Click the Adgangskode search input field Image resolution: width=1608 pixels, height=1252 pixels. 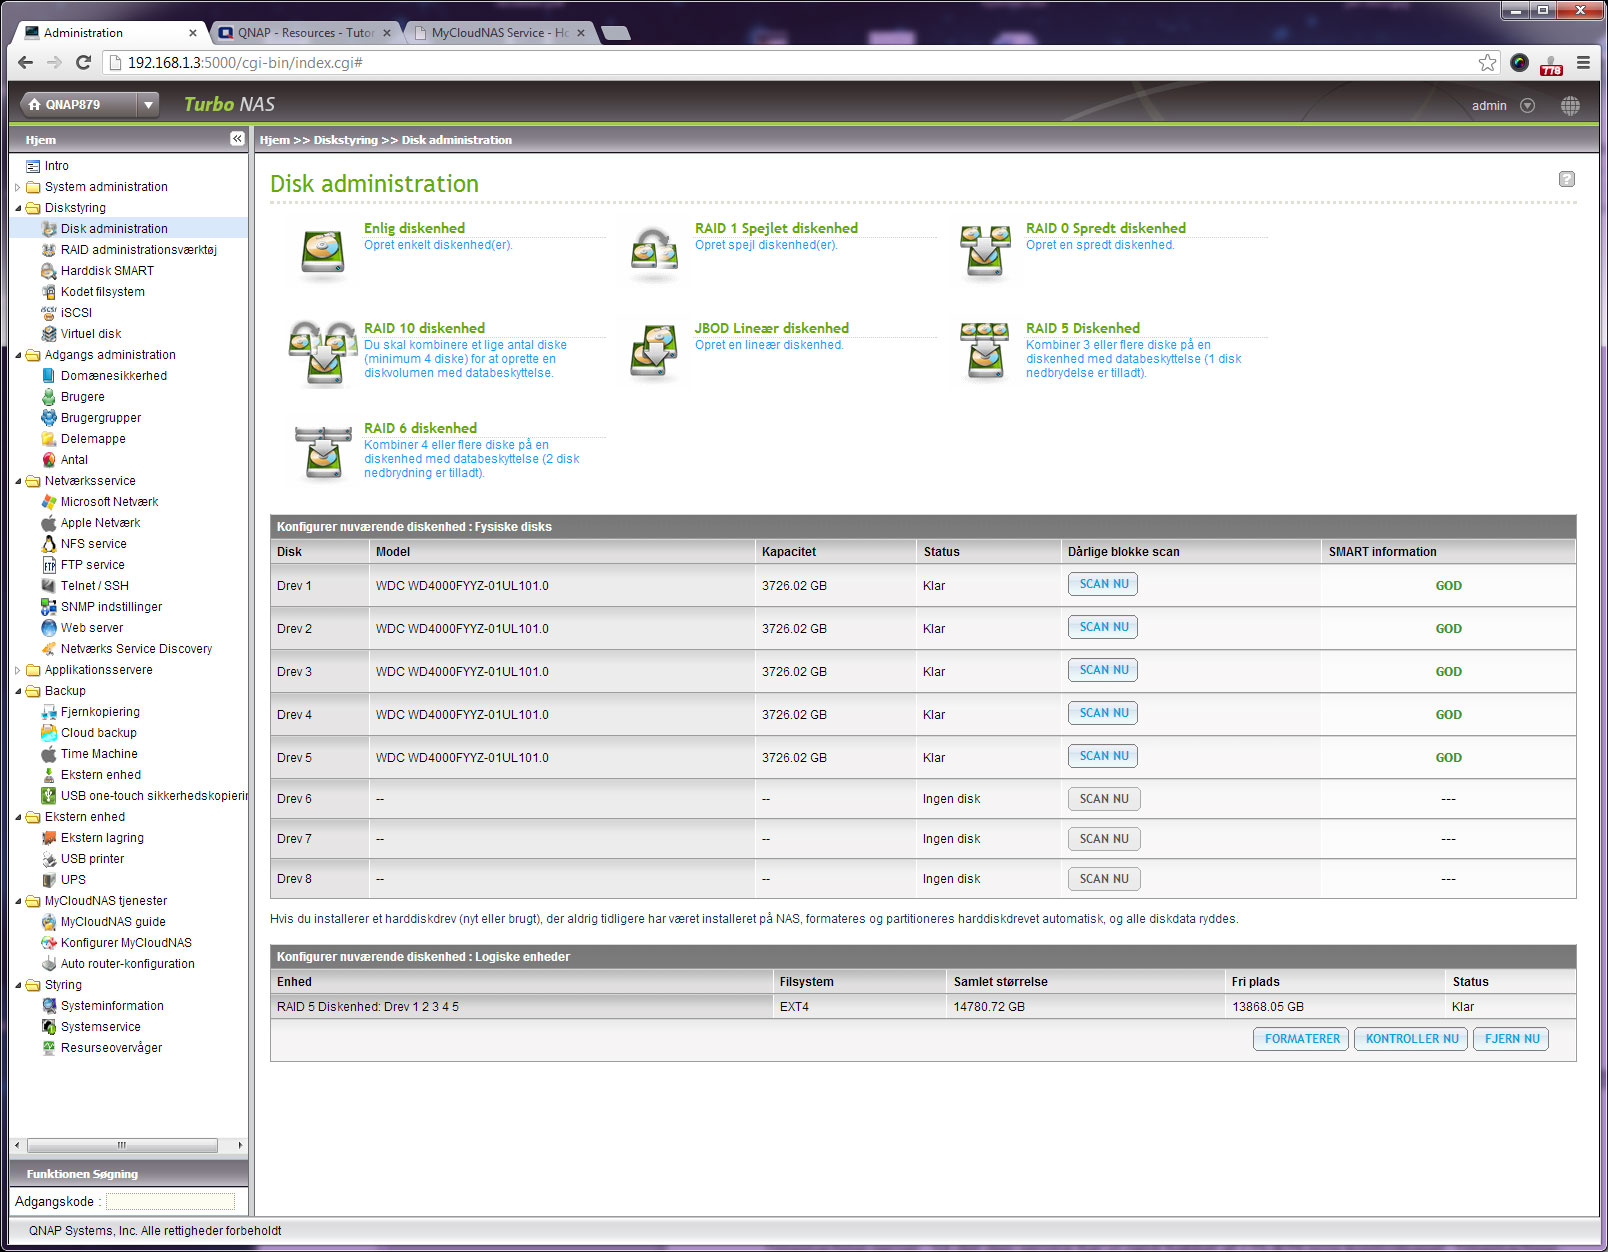[170, 1202]
